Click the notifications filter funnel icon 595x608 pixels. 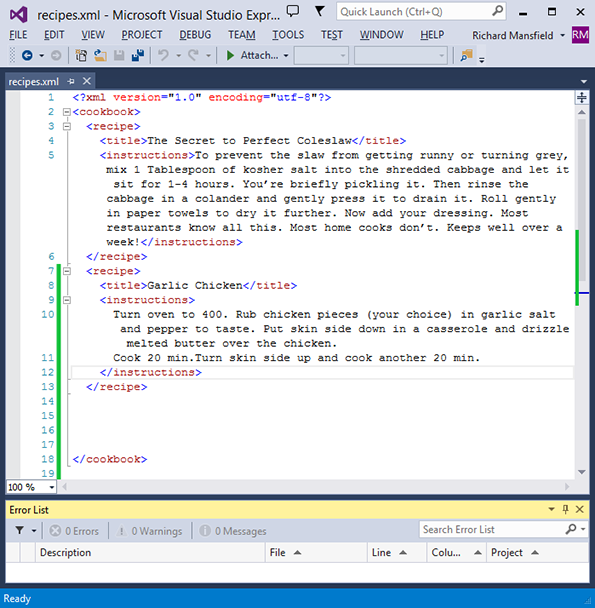click(x=319, y=11)
